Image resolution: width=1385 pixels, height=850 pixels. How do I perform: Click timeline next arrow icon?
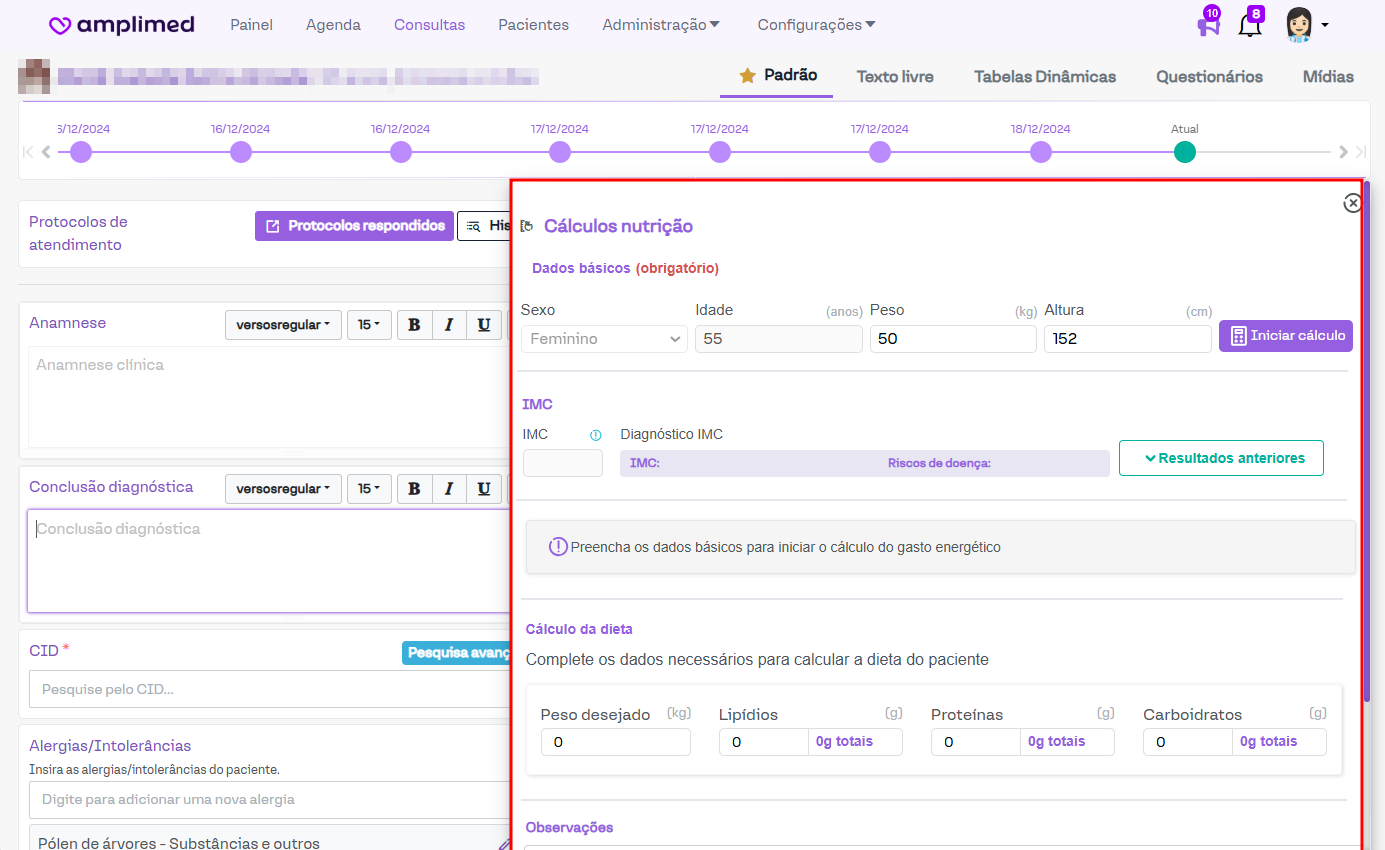click(1343, 152)
